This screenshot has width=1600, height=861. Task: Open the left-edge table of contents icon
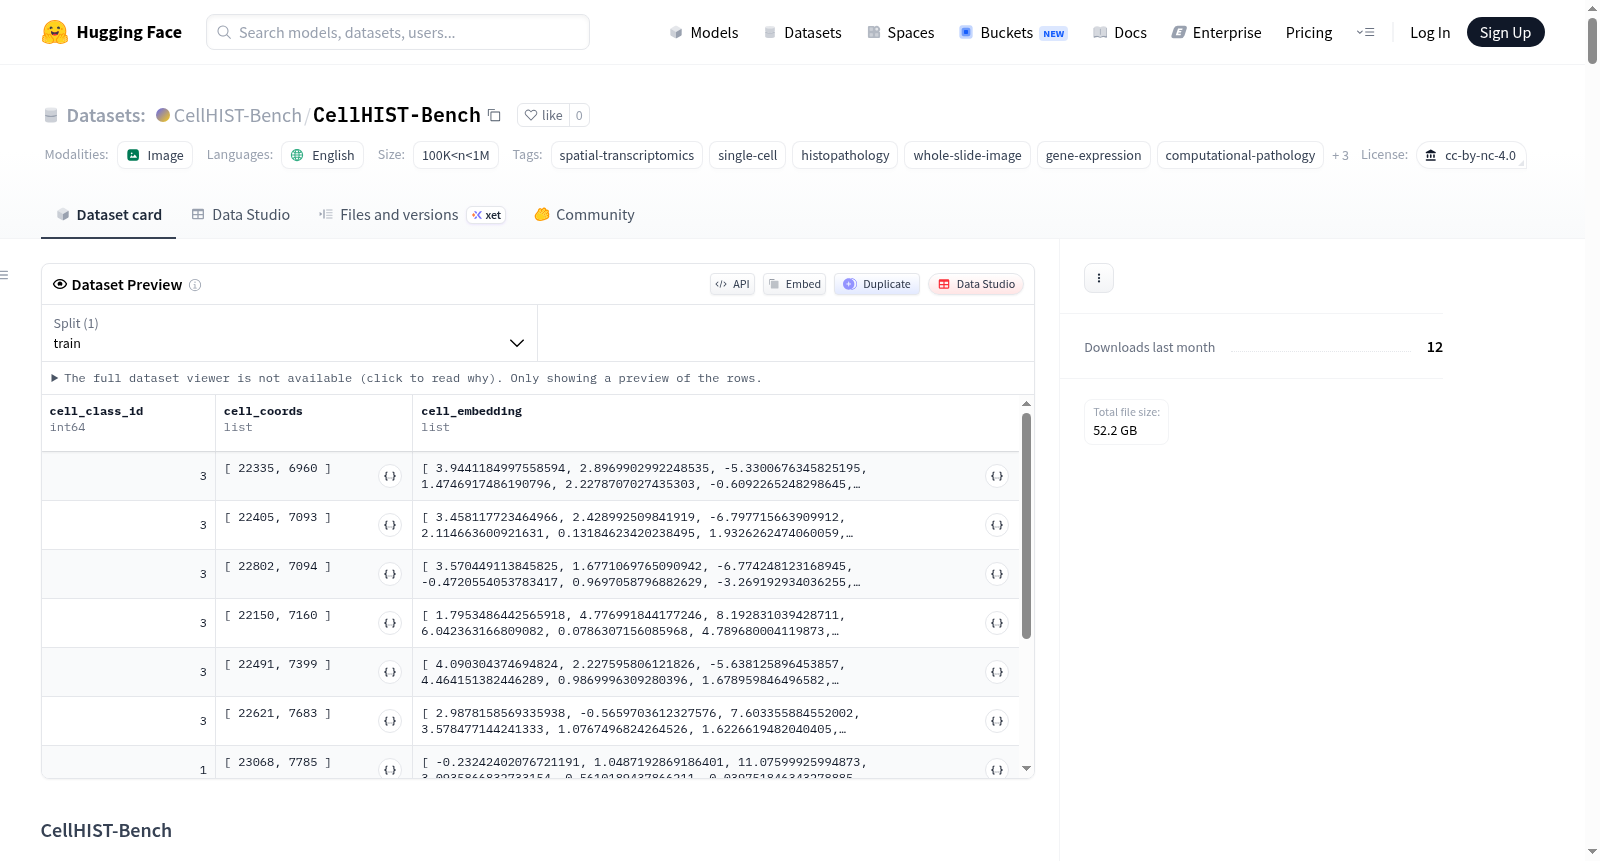[x=4, y=275]
